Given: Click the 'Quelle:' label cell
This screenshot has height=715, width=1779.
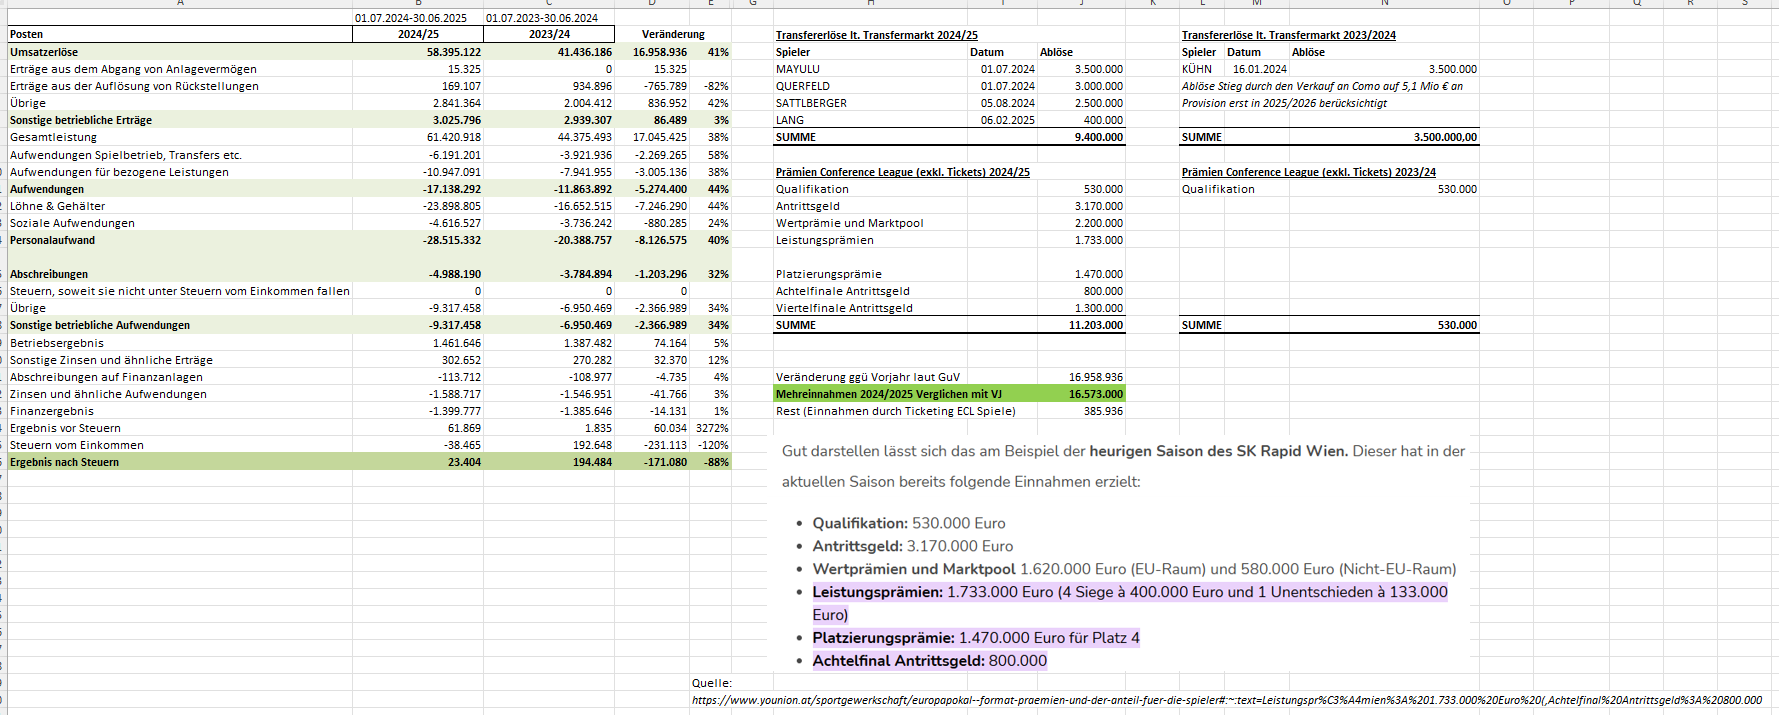Looking at the screenshot, I should (712, 683).
